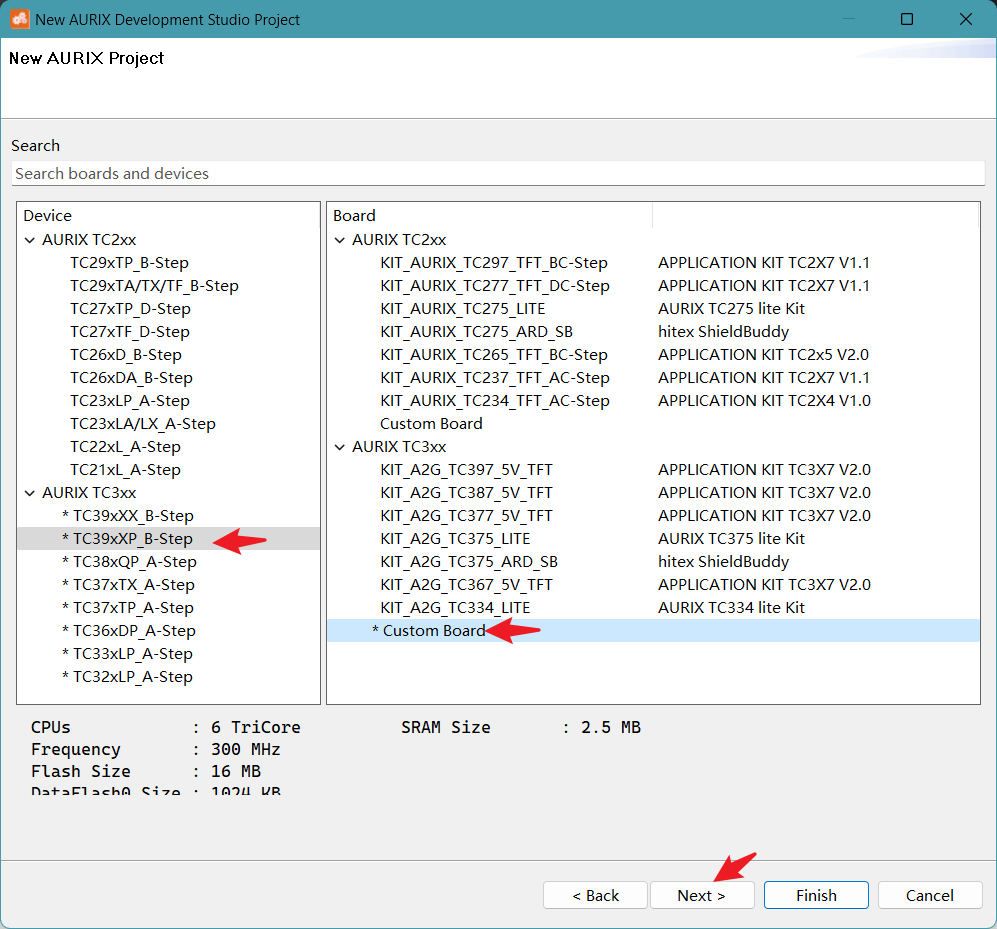Click the AURIX TC275 lite Kit description
Image resolution: width=997 pixels, height=929 pixels.
pos(731,308)
